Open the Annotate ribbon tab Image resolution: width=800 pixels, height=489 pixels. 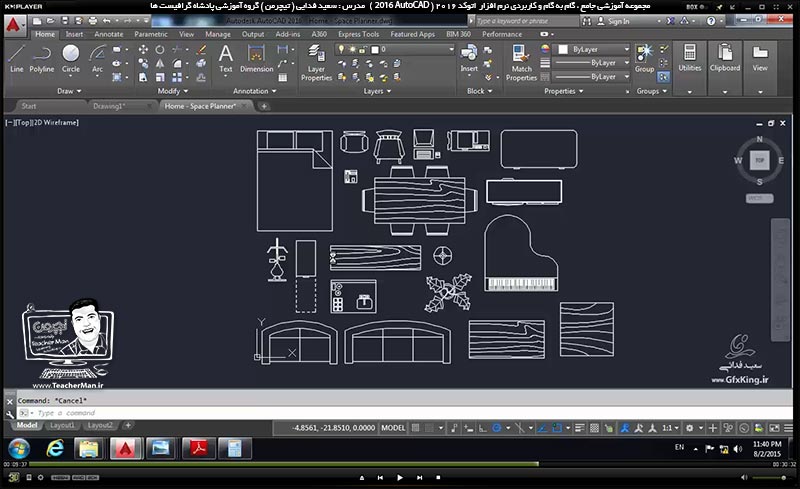point(109,34)
